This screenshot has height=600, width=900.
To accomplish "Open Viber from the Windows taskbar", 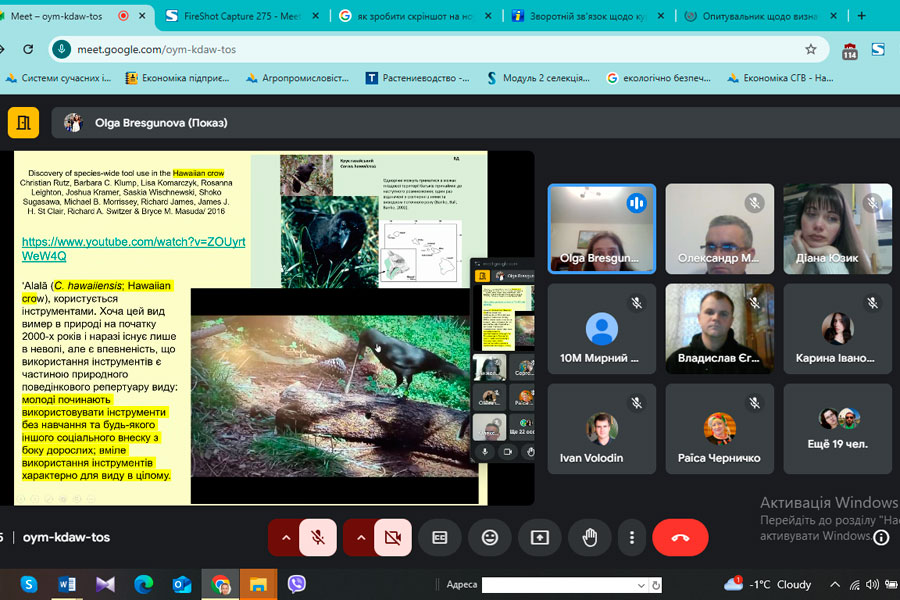I will [x=296, y=584].
